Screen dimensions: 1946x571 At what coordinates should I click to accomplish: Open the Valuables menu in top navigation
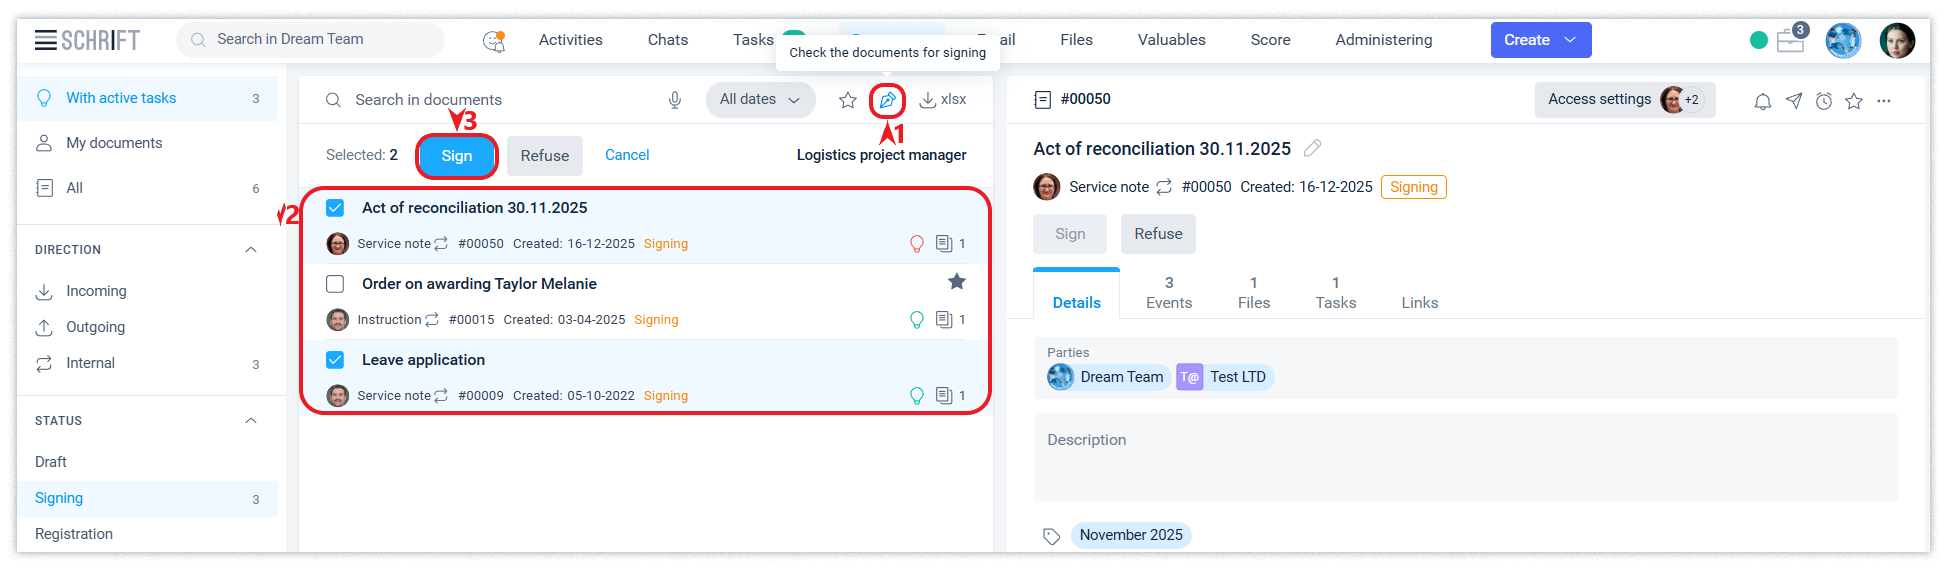coord(1171,40)
